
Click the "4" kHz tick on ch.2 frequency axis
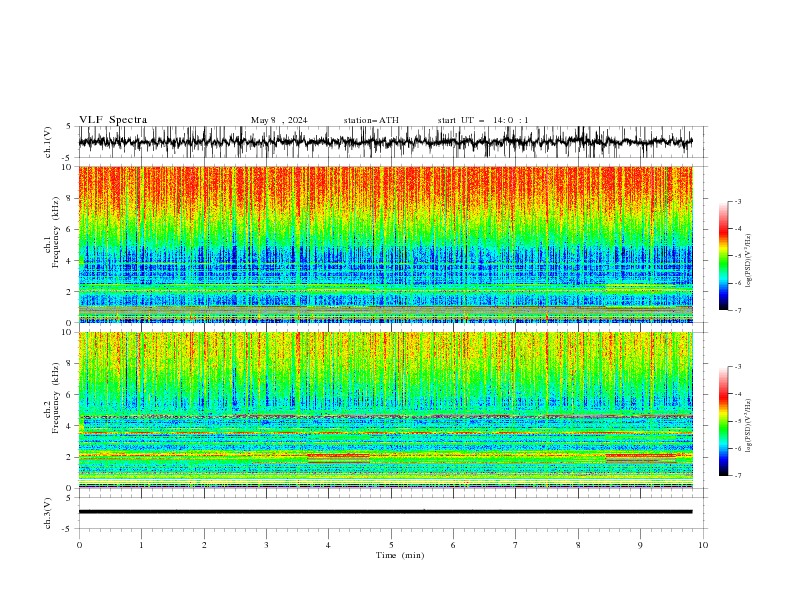(71, 426)
